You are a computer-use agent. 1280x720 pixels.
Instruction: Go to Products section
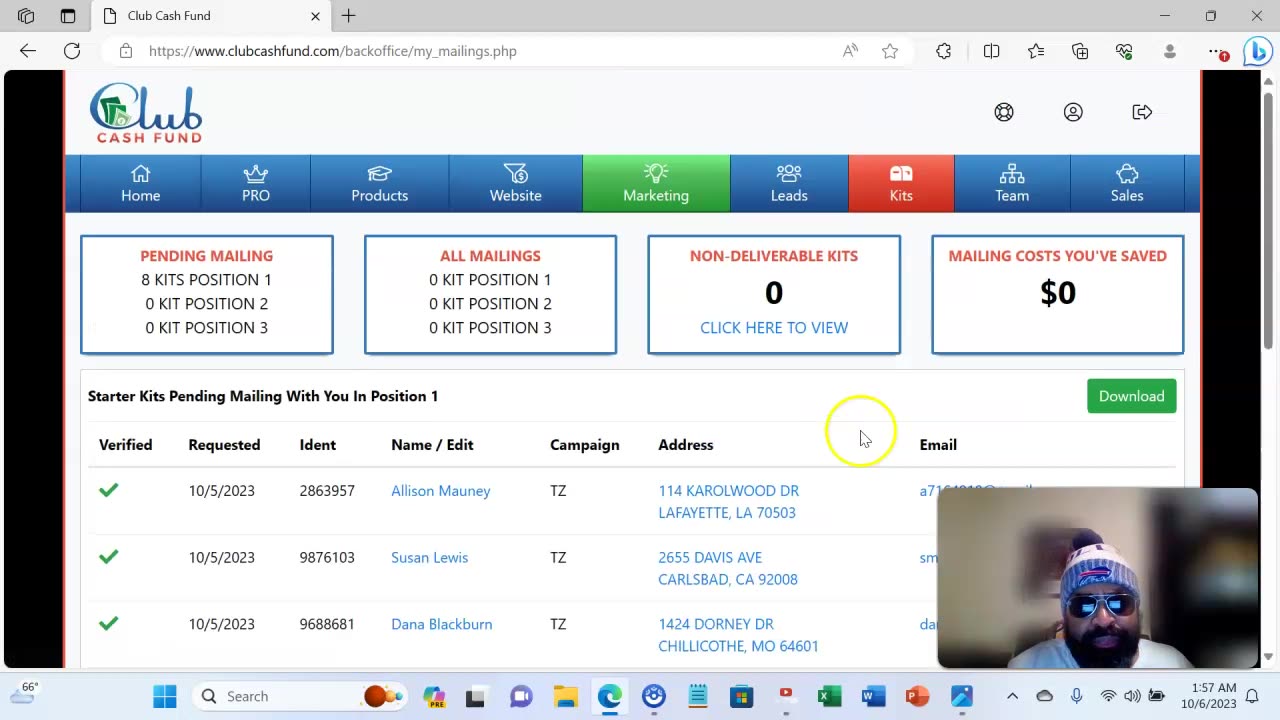379,184
